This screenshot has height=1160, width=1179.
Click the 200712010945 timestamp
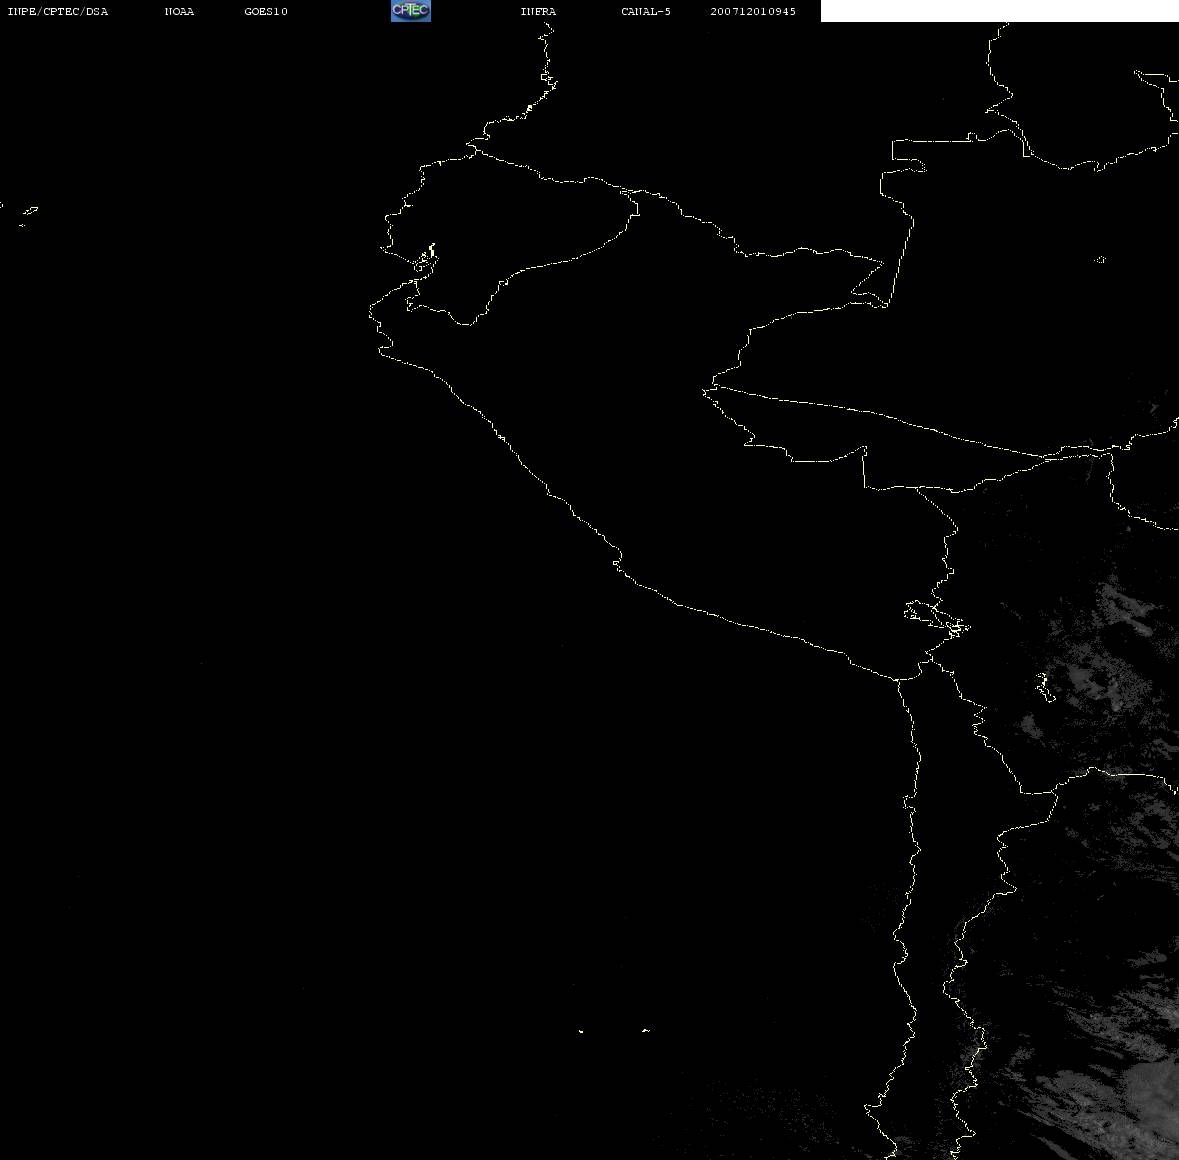point(753,12)
